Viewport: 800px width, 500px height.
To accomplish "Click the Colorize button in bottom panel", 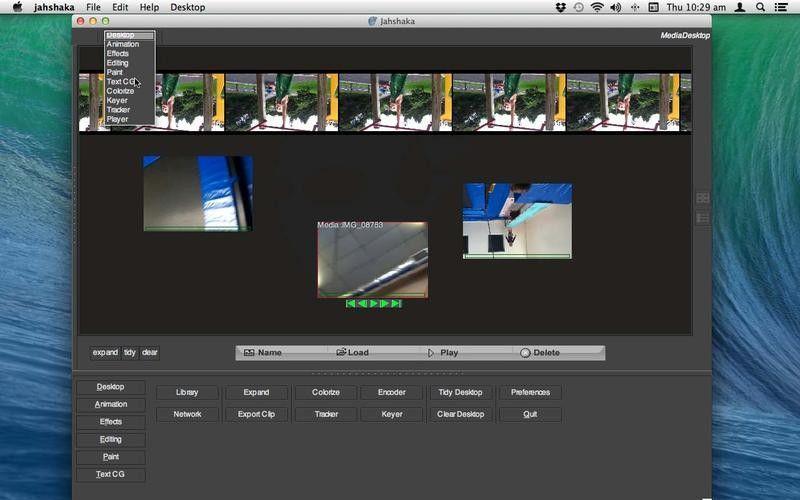I will point(326,392).
